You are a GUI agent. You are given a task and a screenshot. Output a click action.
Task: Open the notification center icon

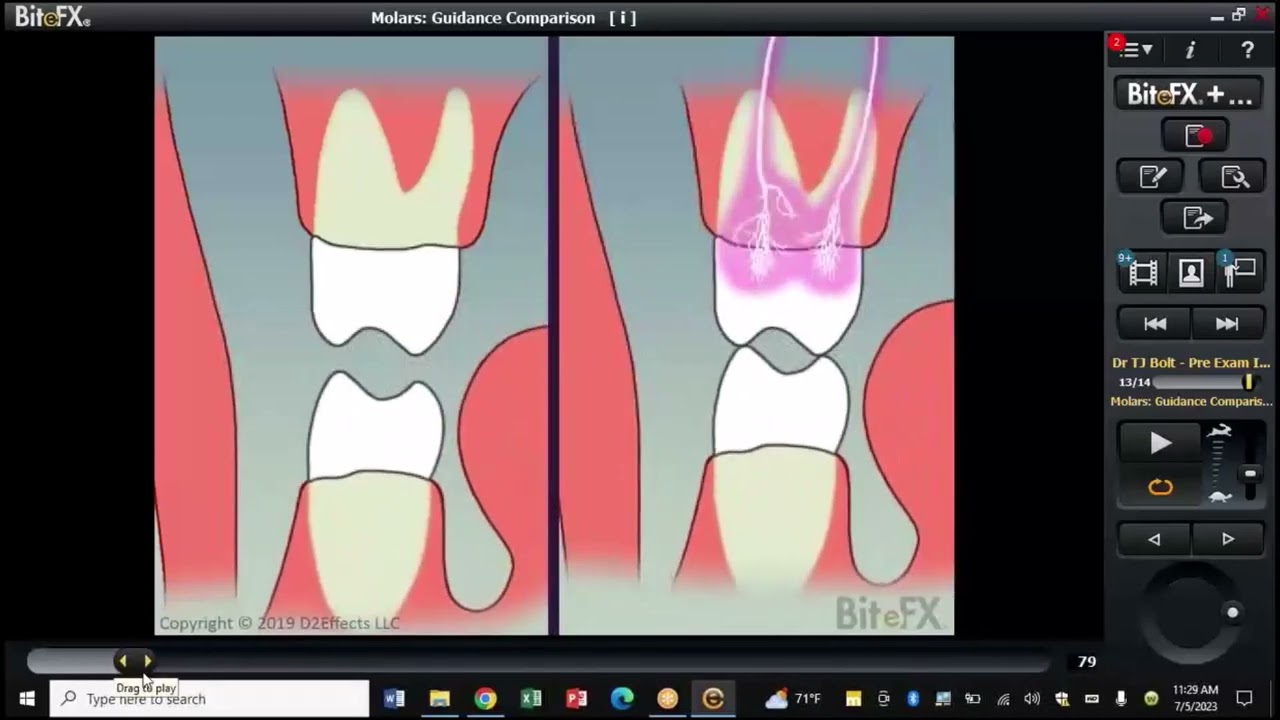[x=1244, y=699]
